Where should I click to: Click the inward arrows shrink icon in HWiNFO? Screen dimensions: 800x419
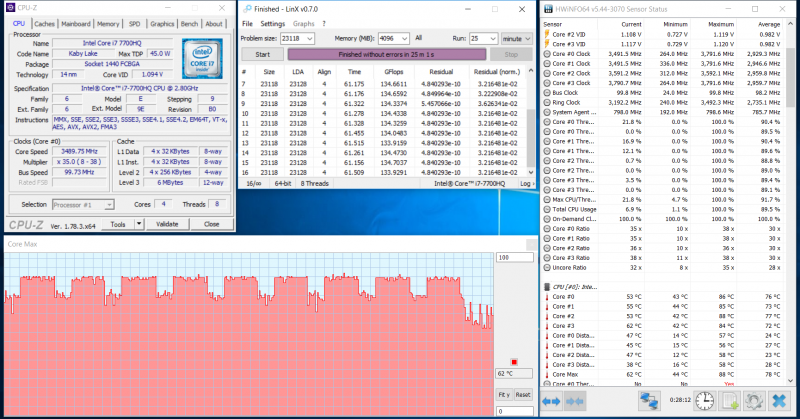click(x=574, y=402)
